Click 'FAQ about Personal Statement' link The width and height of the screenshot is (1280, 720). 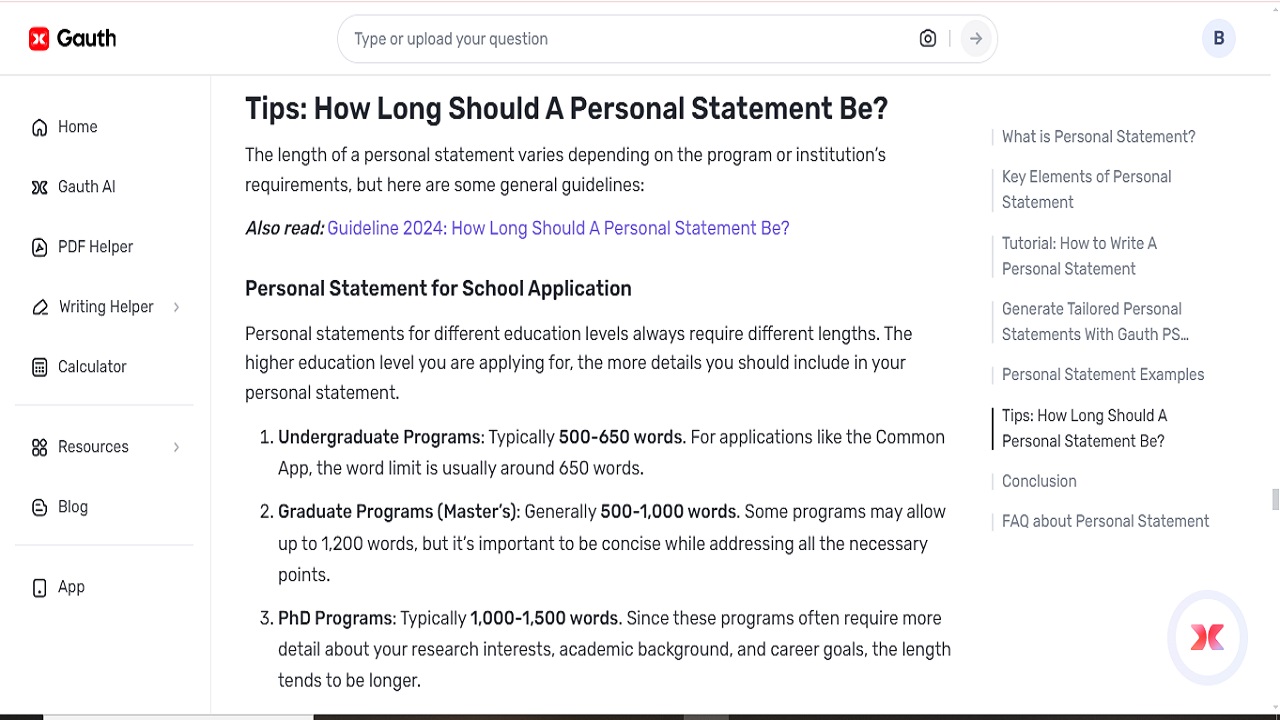1105,521
